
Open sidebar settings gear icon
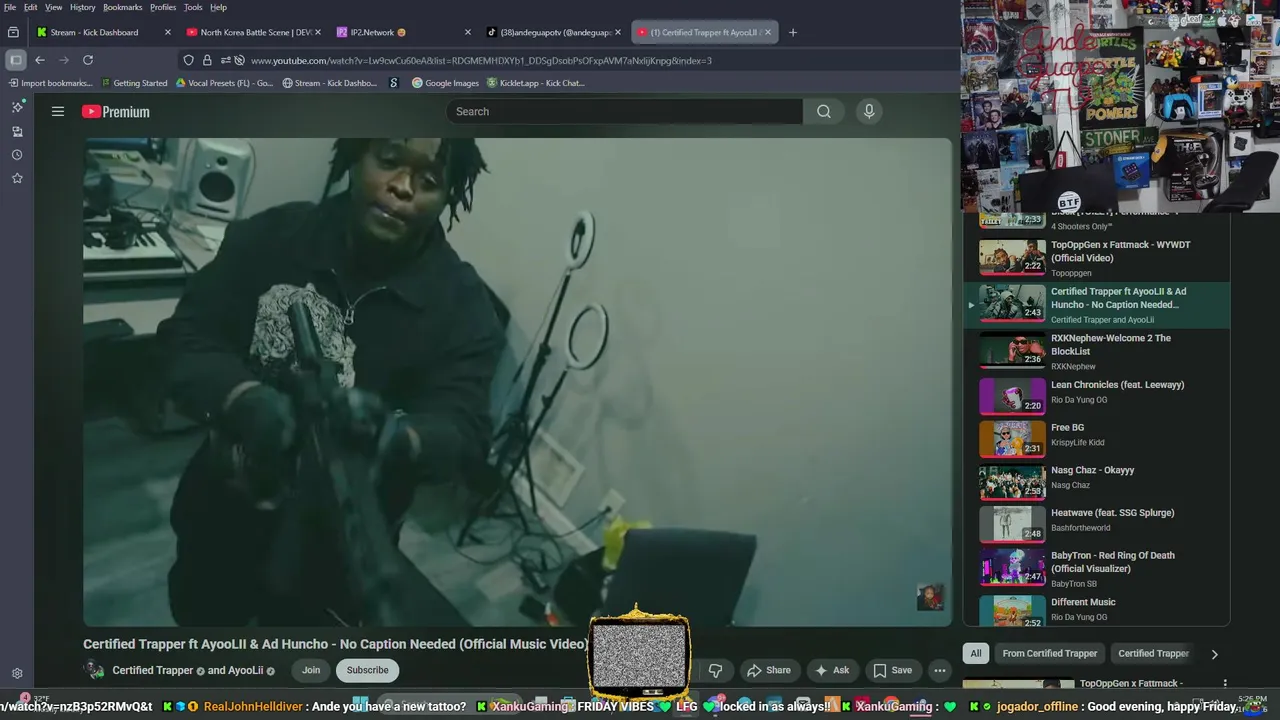click(17, 674)
